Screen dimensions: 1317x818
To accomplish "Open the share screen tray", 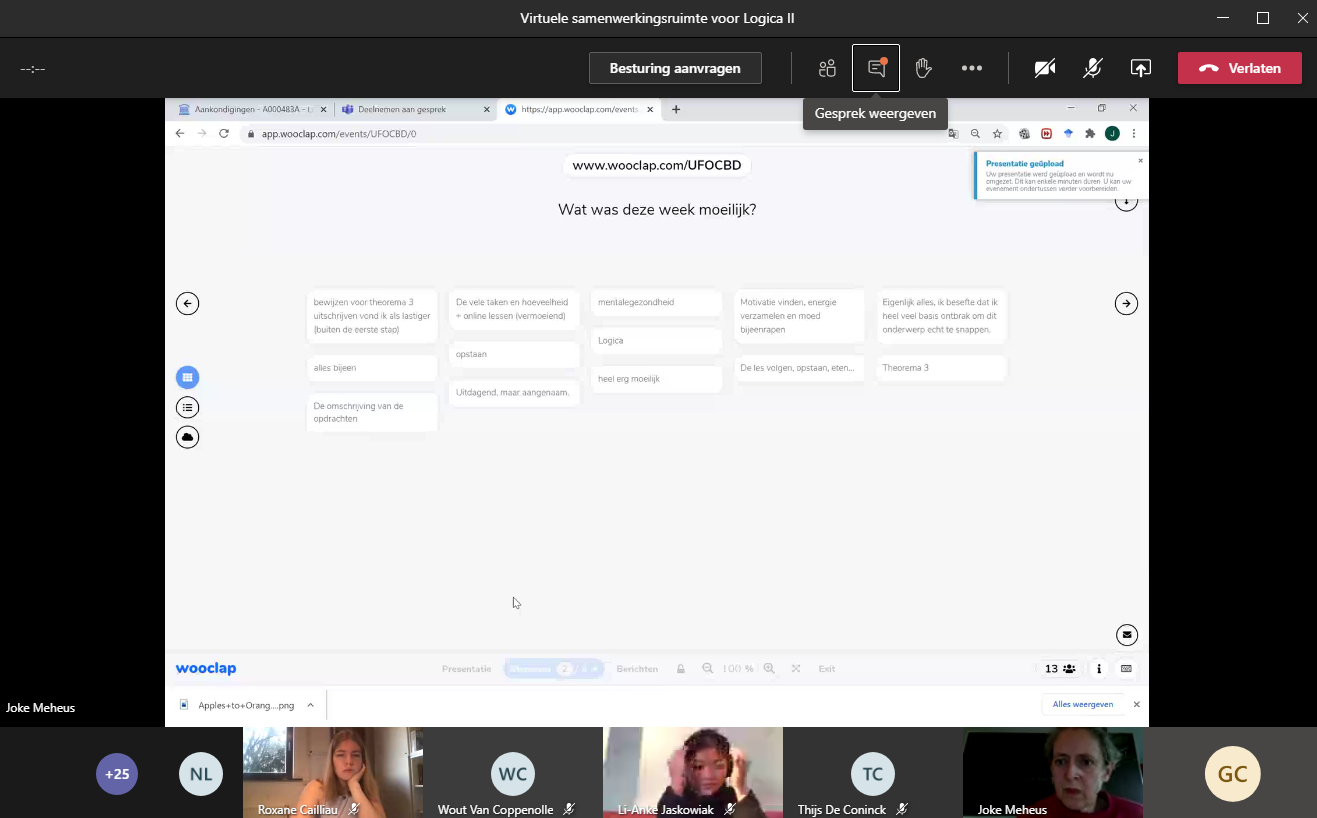I will [x=1140, y=68].
